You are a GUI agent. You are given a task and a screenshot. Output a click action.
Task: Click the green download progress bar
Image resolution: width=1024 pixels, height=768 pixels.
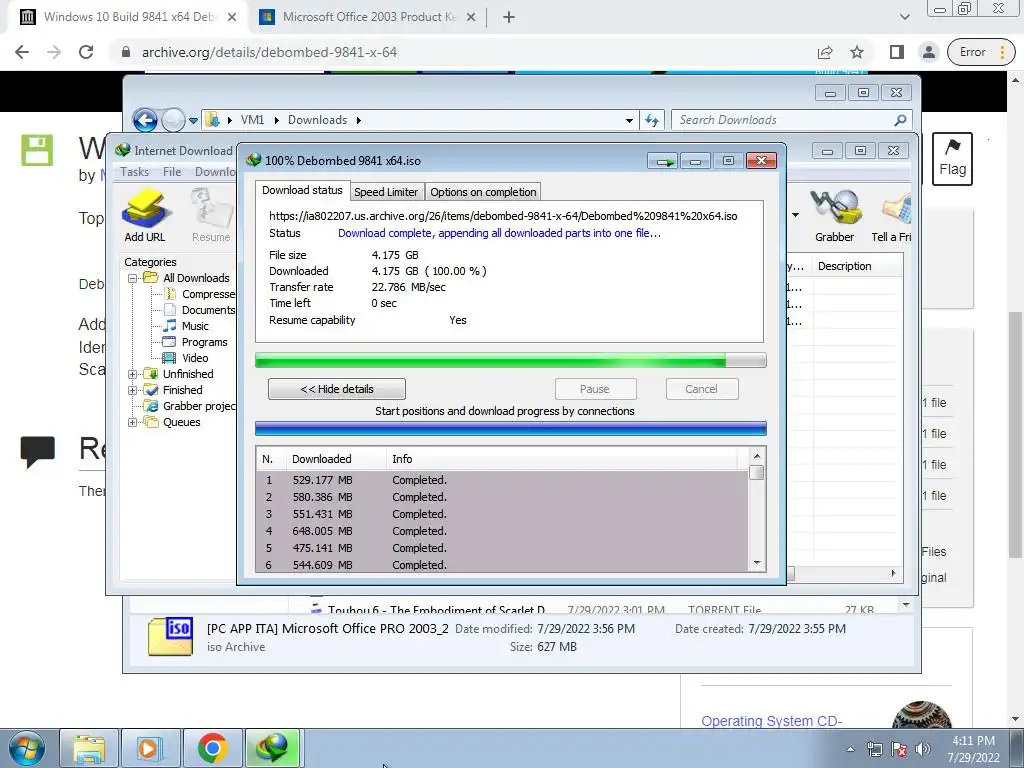[510, 360]
